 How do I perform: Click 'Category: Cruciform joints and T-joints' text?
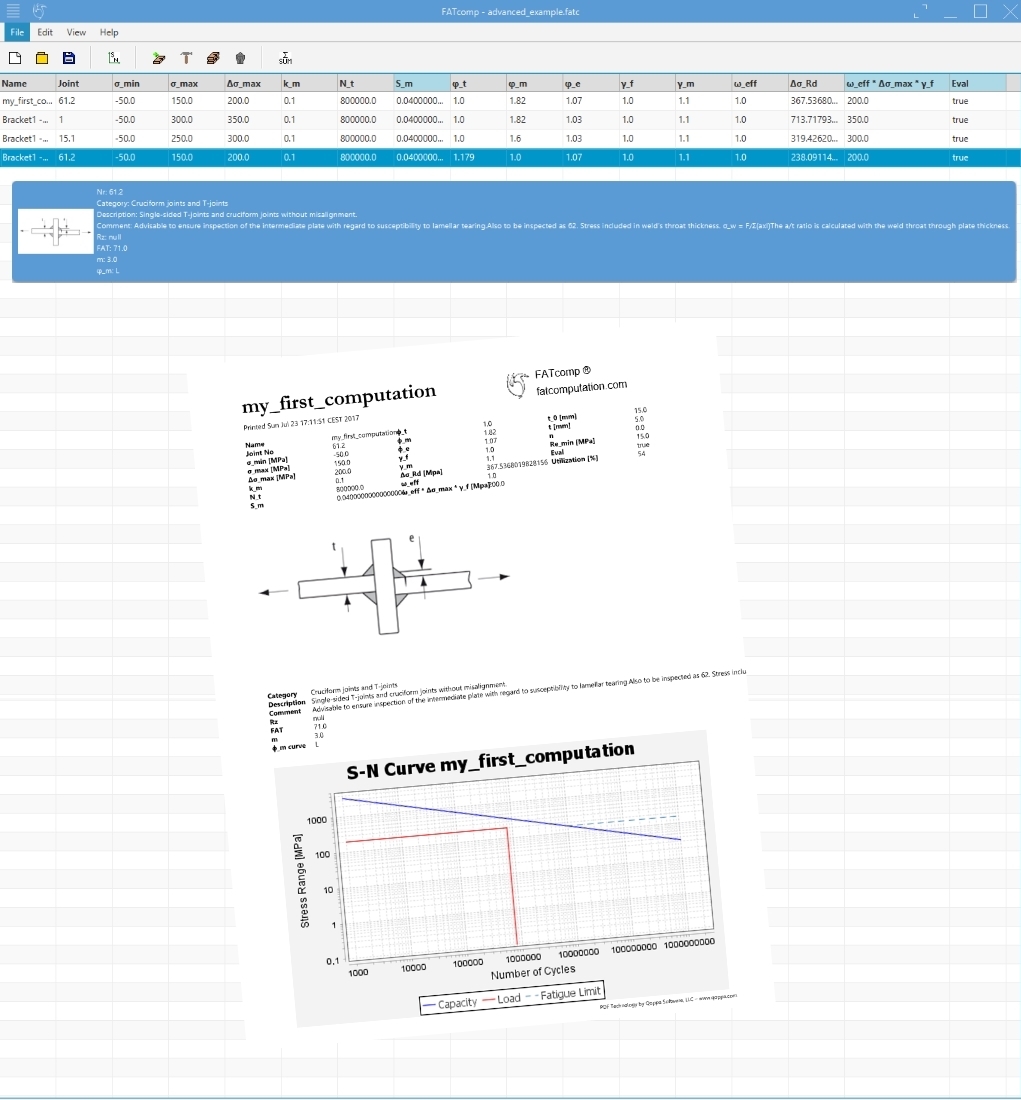click(x=162, y=203)
